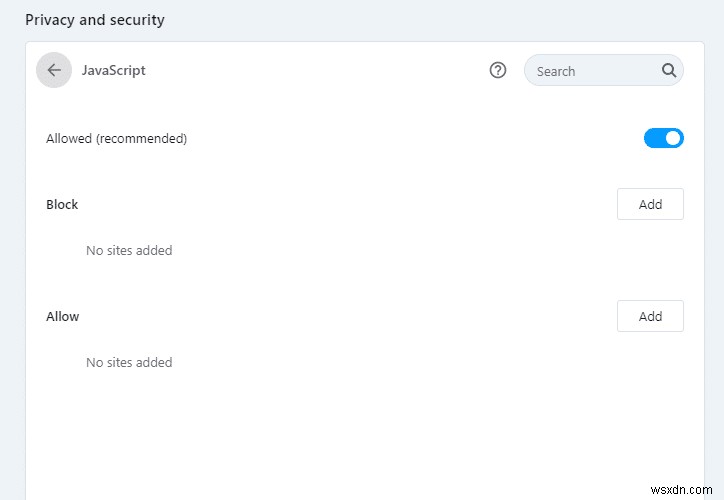Click the Privacy and security heading
724x500 pixels.
point(95,20)
